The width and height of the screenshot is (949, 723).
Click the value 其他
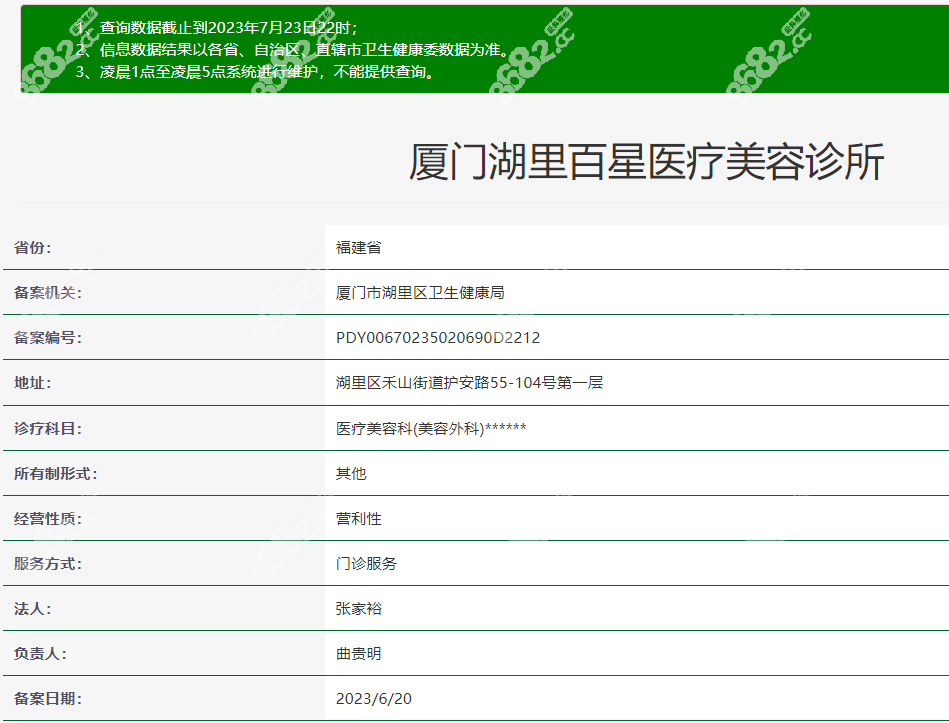[x=351, y=474]
